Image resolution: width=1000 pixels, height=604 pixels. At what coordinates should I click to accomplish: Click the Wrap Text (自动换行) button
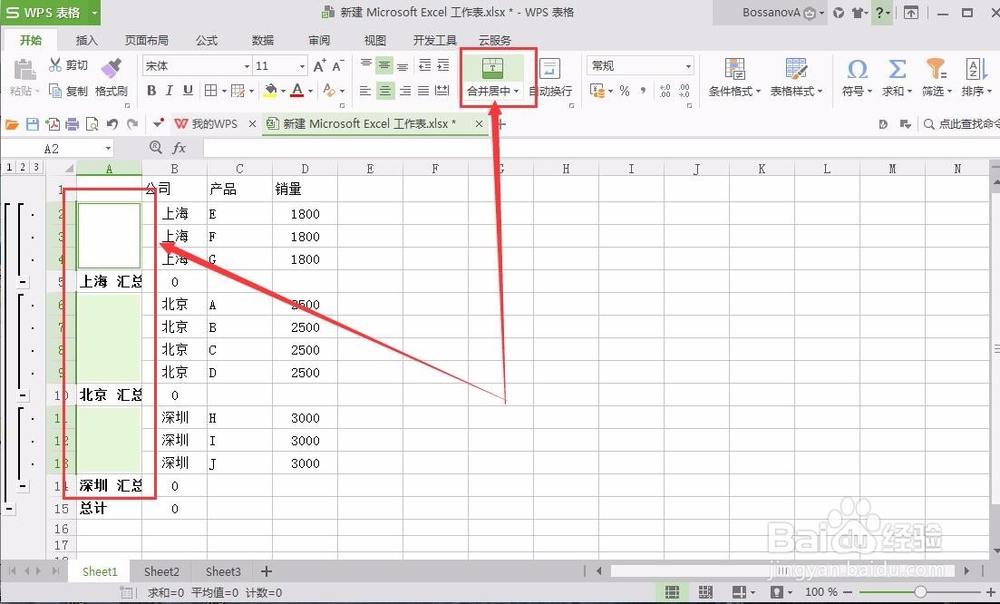tap(550, 78)
